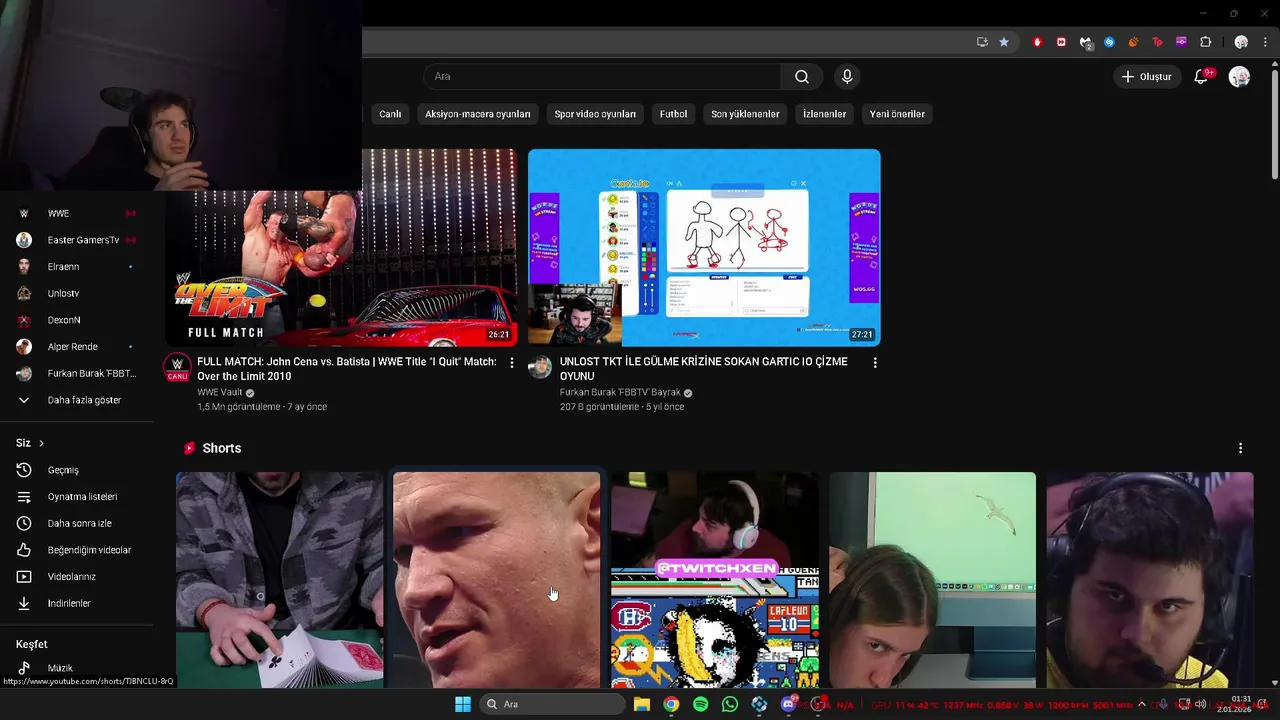Open the WWE Vault channel avatar
This screenshot has height=720, width=1280.
tap(177, 367)
